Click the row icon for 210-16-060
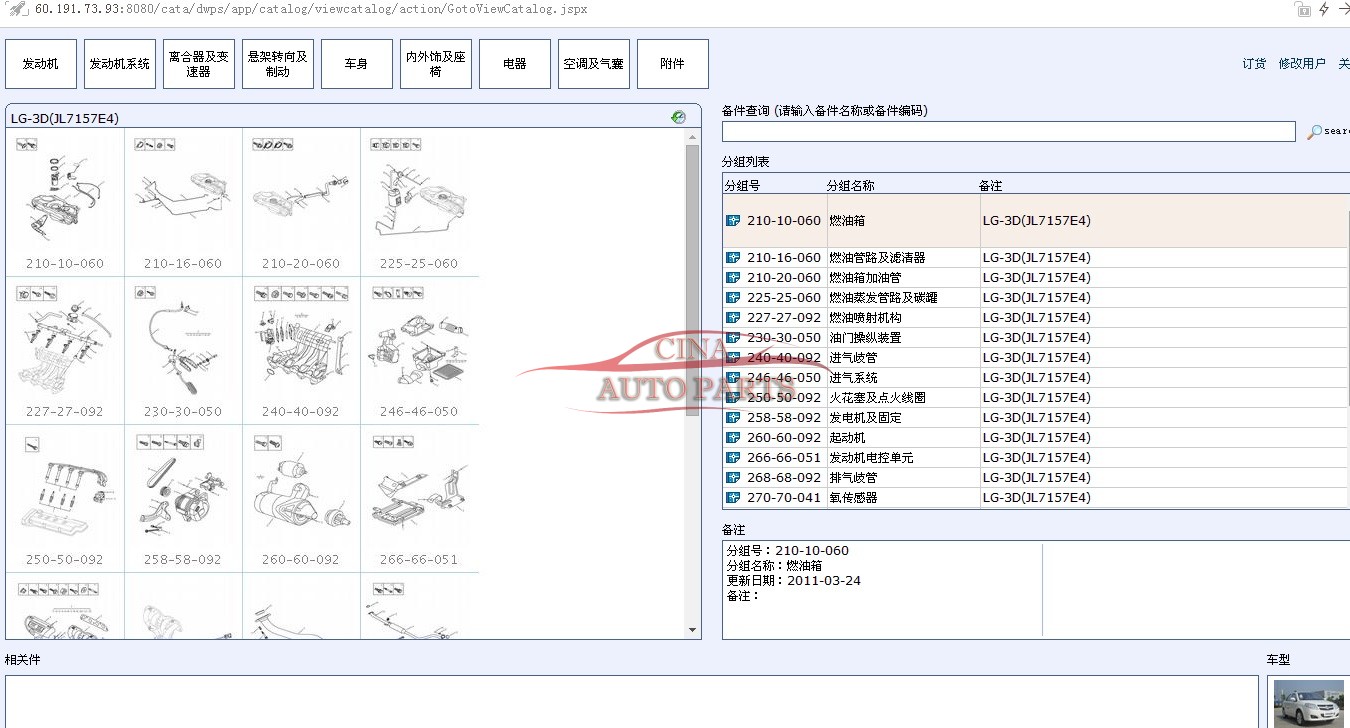The image size is (1350, 728). point(733,258)
